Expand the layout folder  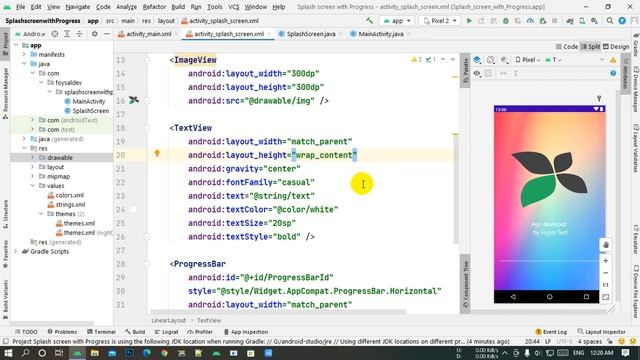point(33,167)
